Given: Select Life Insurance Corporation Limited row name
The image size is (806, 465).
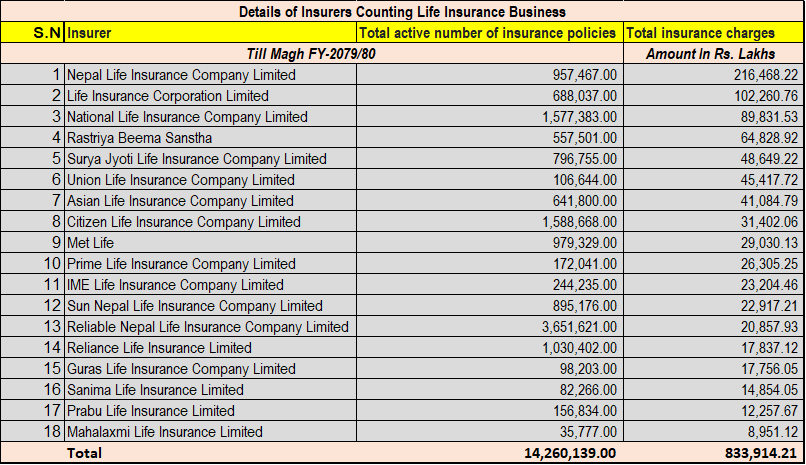Looking at the screenshot, I should (x=168, y=96).
